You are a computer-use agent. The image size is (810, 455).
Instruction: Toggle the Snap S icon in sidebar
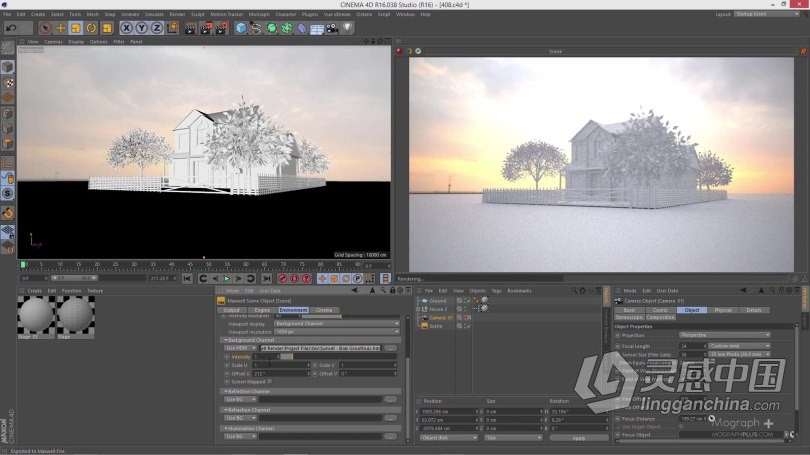(x=8, y=194)
